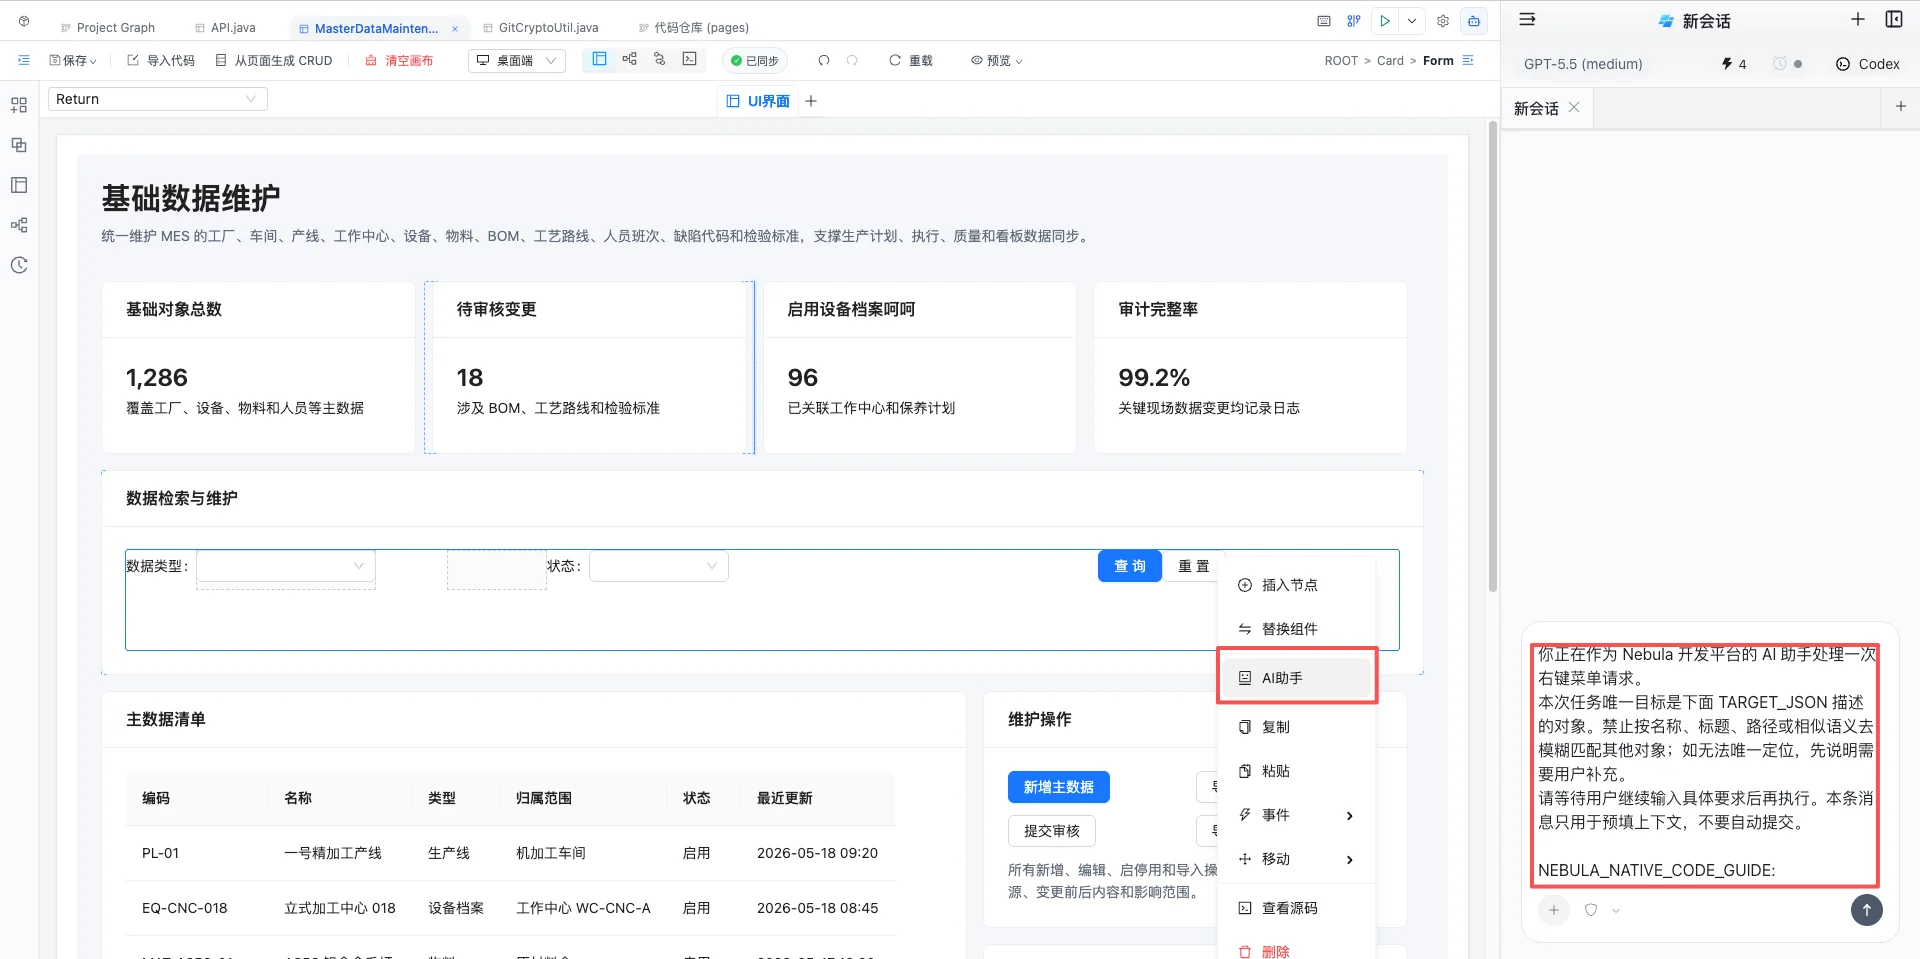The image size is (1920, 959).
Task: Click Card in the breadcrumb
Action: click(x=1390, y=61)
